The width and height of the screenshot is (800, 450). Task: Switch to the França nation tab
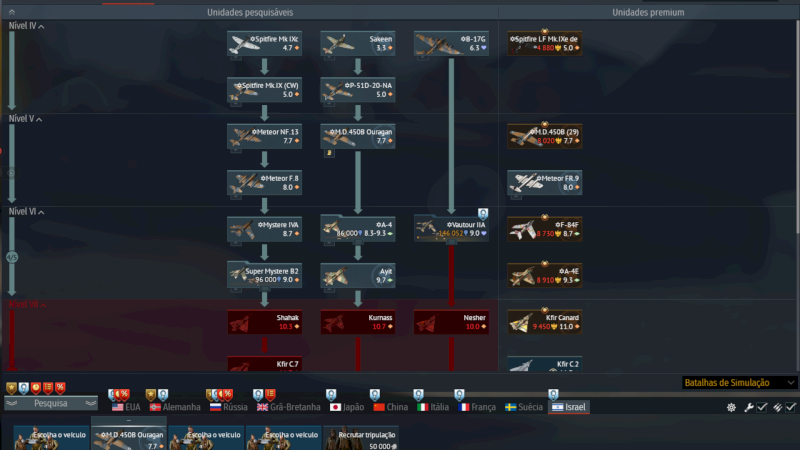477,407
